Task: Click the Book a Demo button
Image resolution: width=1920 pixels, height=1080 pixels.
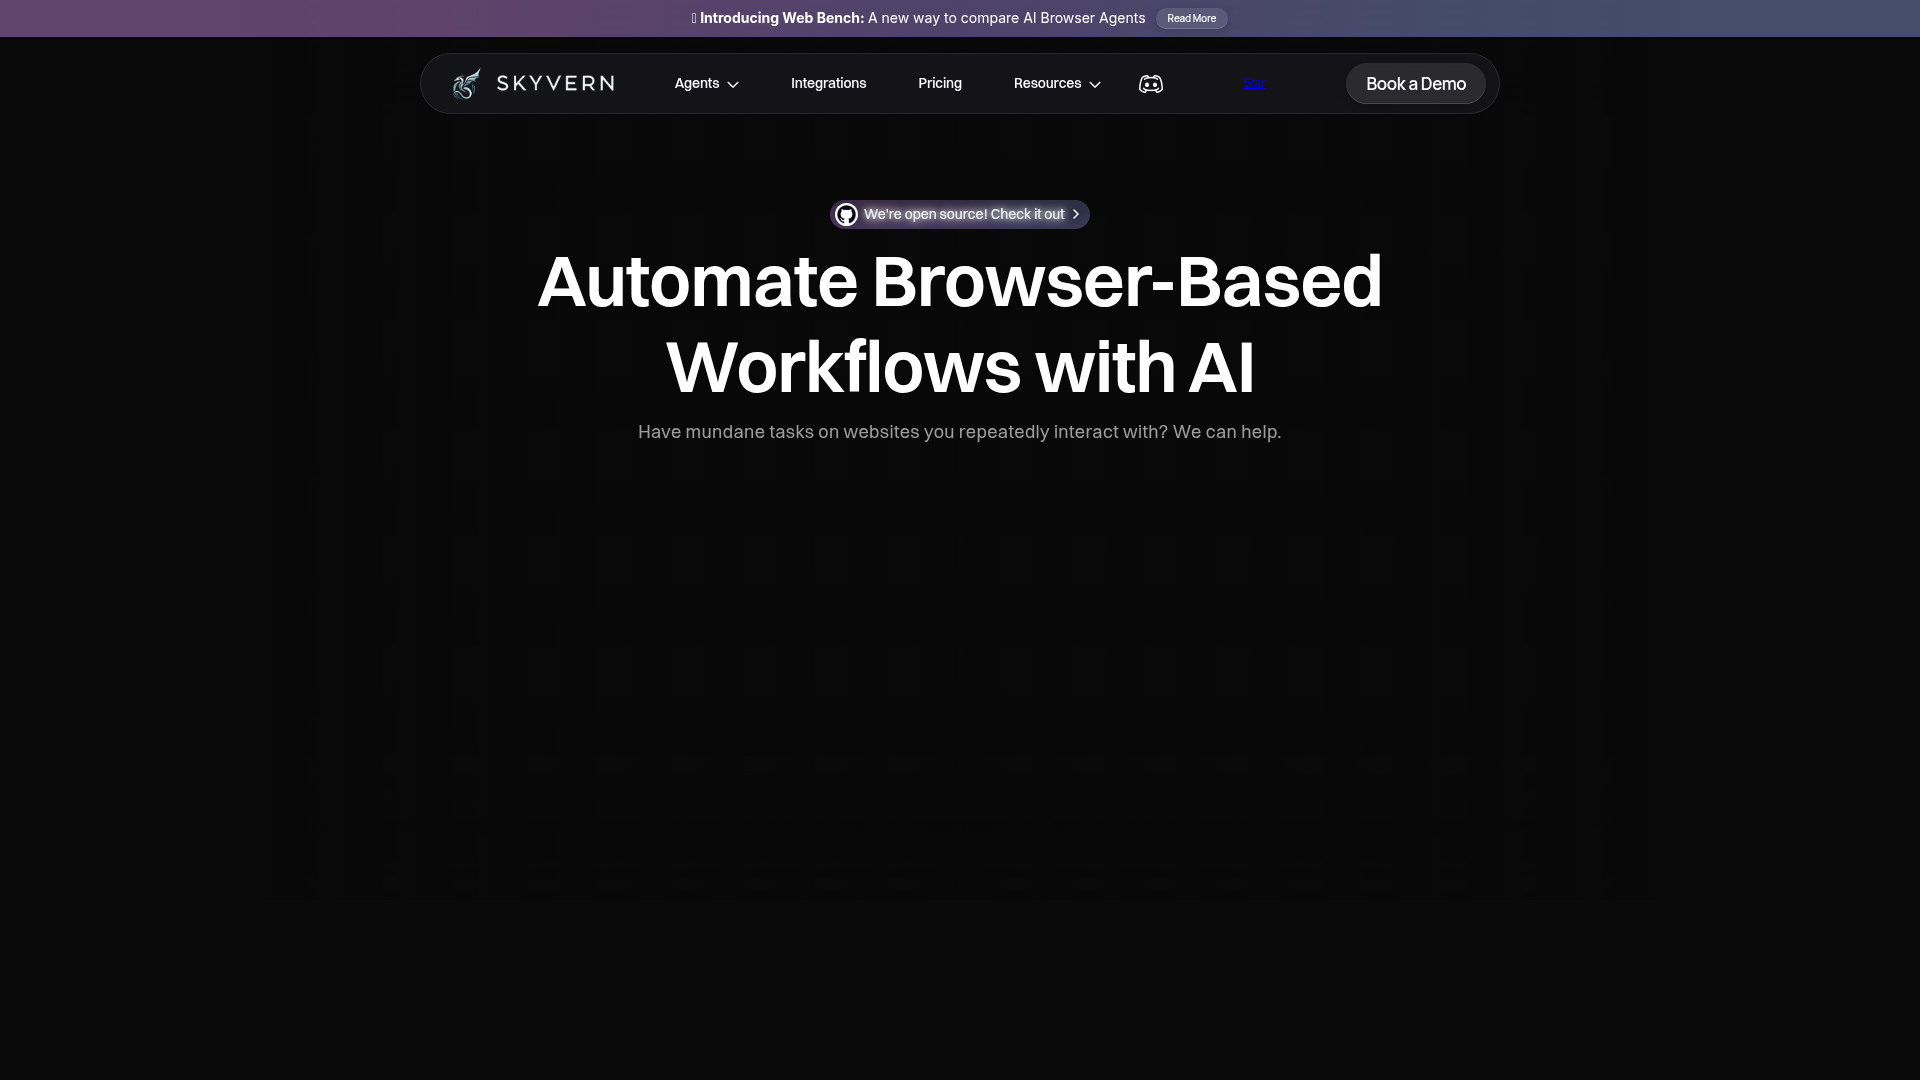Action: pyautogui.click(x=1415, y=84)
